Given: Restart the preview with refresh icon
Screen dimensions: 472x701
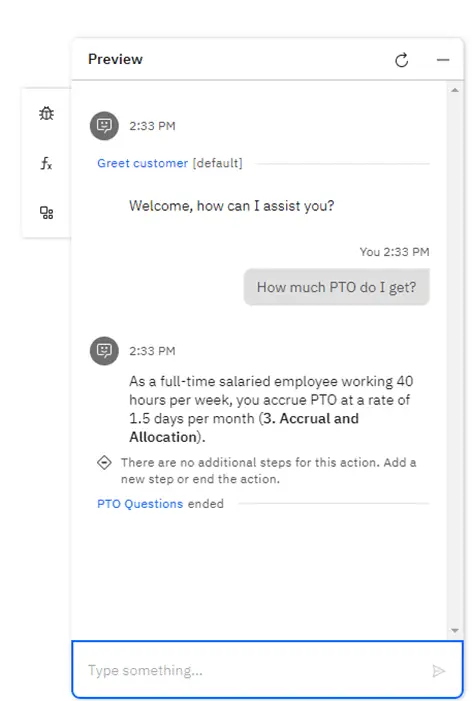Looking at the screenshot, I should coord(401,60).
